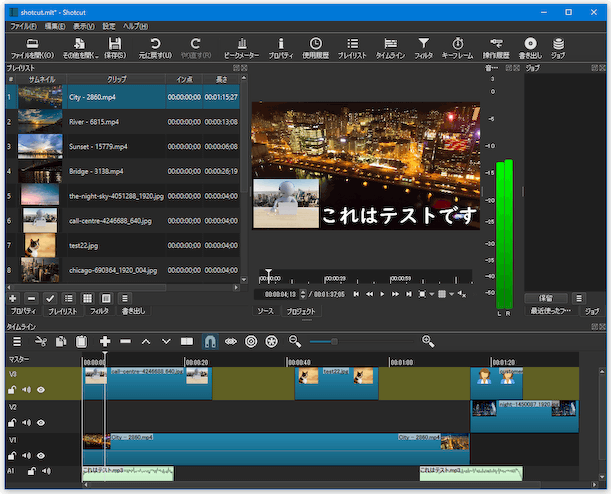Viewport: 611px width, 494px height.
Task: Switch playlist to tiles grid view
Action: click(87, 299)
